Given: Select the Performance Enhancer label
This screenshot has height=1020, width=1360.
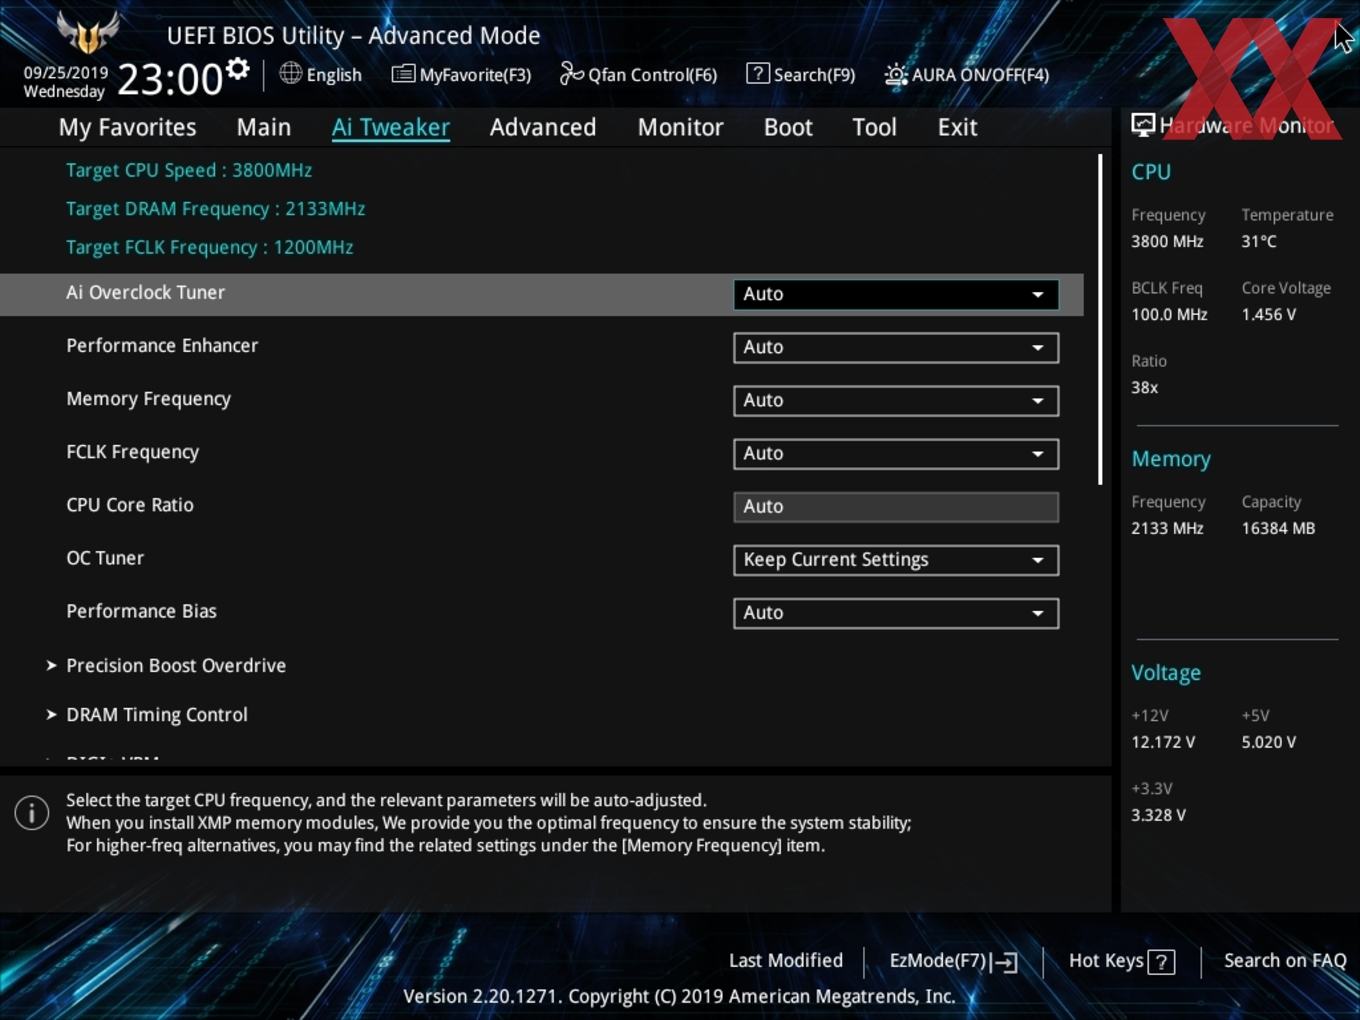Looking at the screenshot, I should 162,346.
